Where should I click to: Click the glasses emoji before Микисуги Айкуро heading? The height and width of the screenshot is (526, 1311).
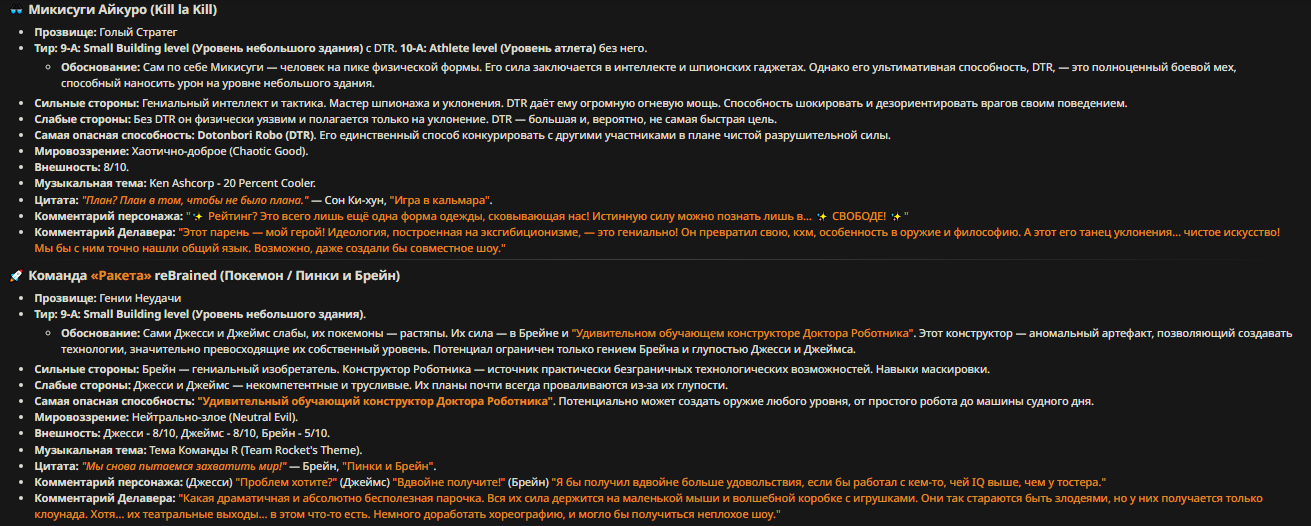pos(16,11)
